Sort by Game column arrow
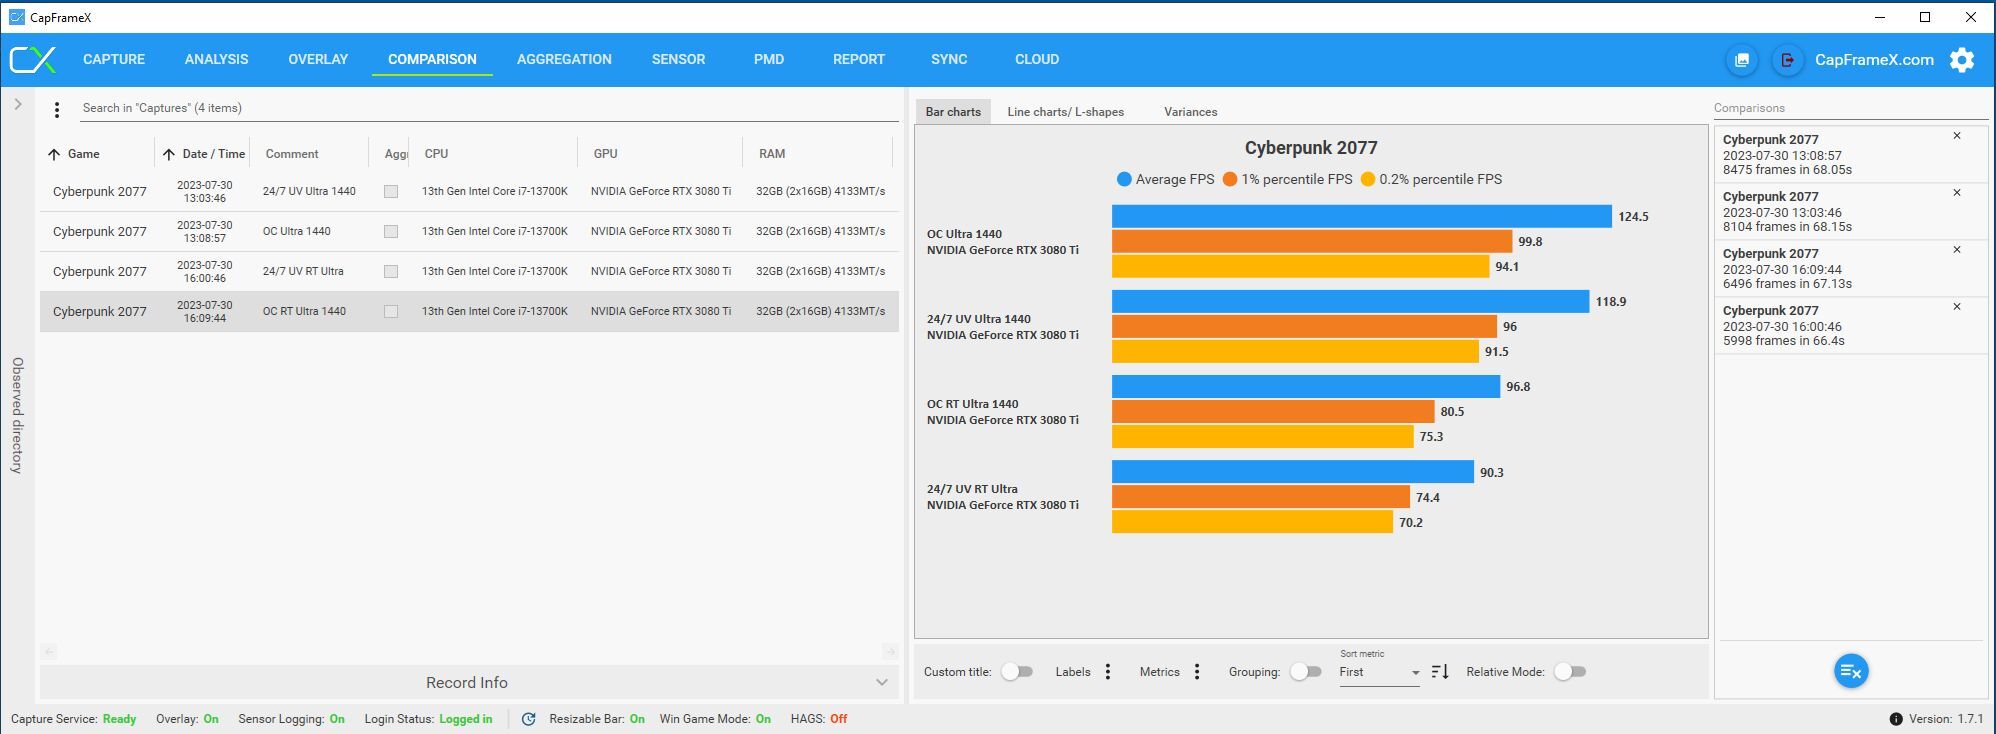The width and height of the screenshot is (1996, 734). click(x=54, y=154)
